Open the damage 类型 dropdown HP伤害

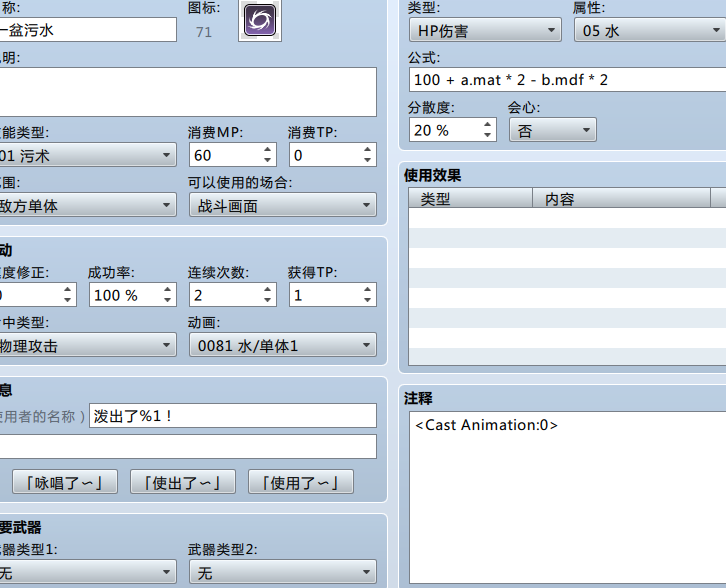(x=485, y=30)
